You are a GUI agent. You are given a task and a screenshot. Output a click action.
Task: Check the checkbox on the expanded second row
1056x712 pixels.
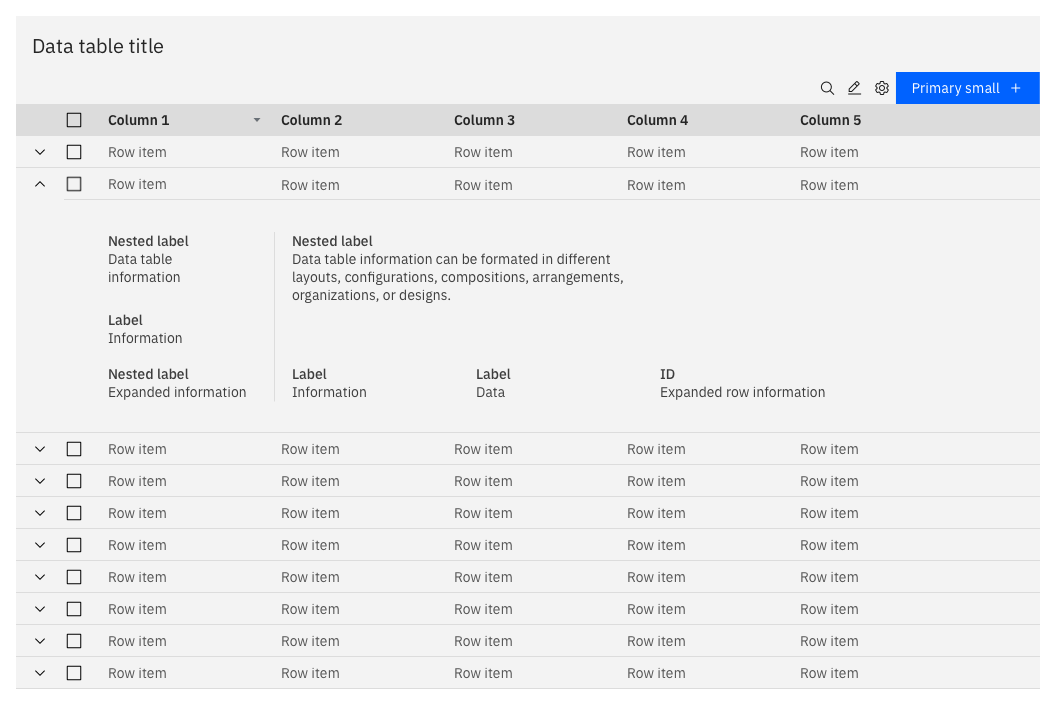tap(74, 184)
